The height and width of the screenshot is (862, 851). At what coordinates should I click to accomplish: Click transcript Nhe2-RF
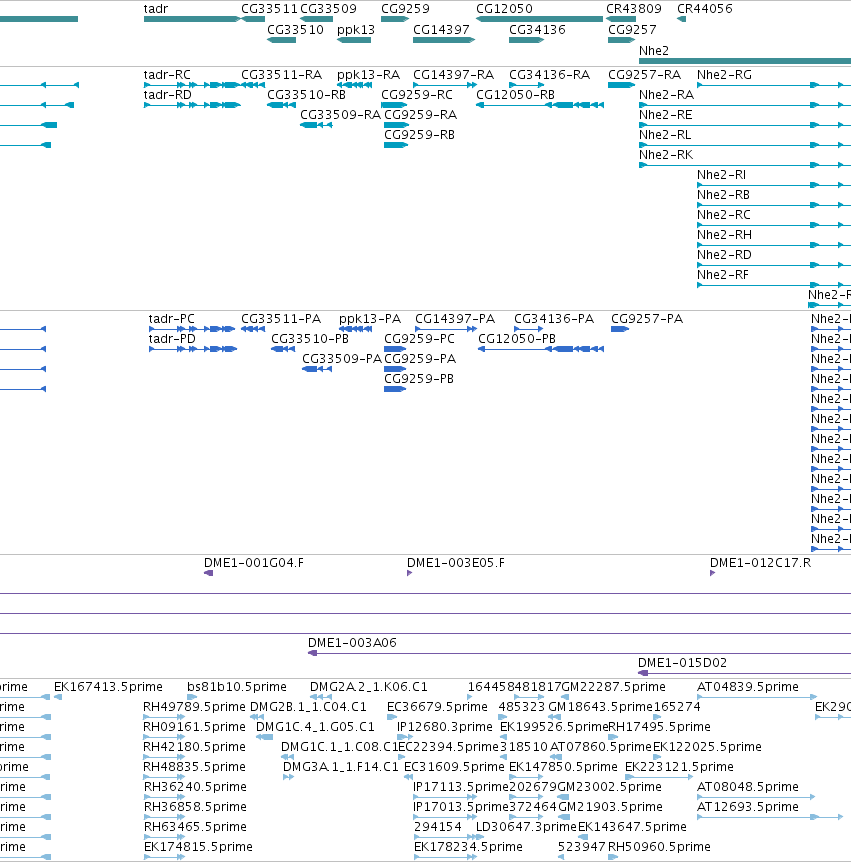pos(723,274)
